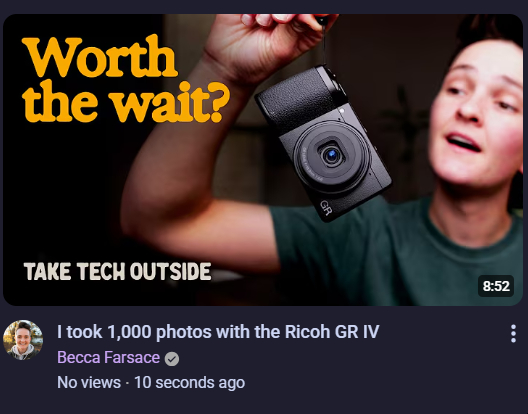Viewport: 528px width, 414px height.
Task: Click the 'Worth the wait?' thumbnail text
Action: click(125, 79)
